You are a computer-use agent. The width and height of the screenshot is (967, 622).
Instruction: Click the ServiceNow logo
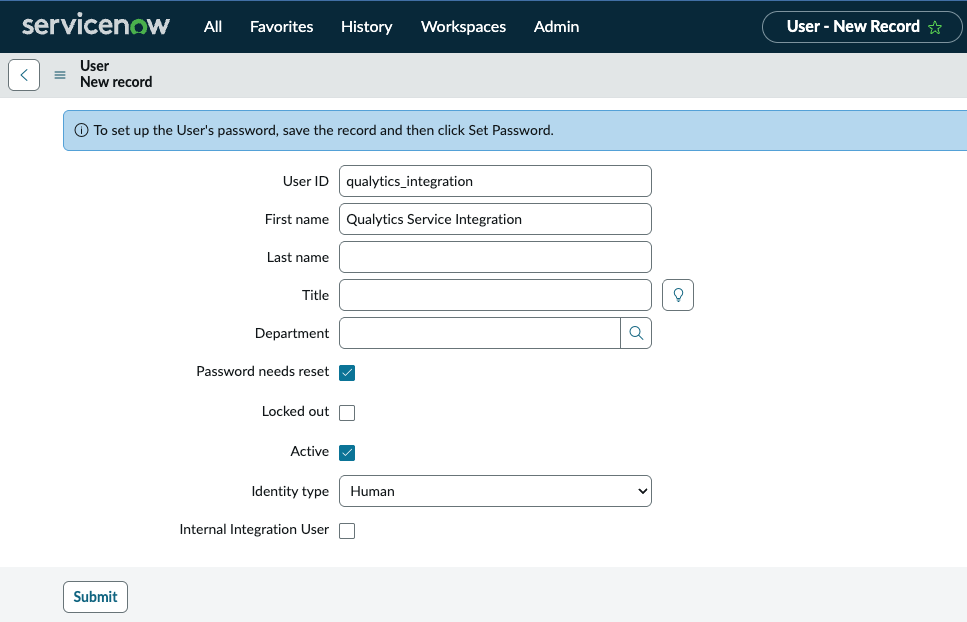coord(95,26)
